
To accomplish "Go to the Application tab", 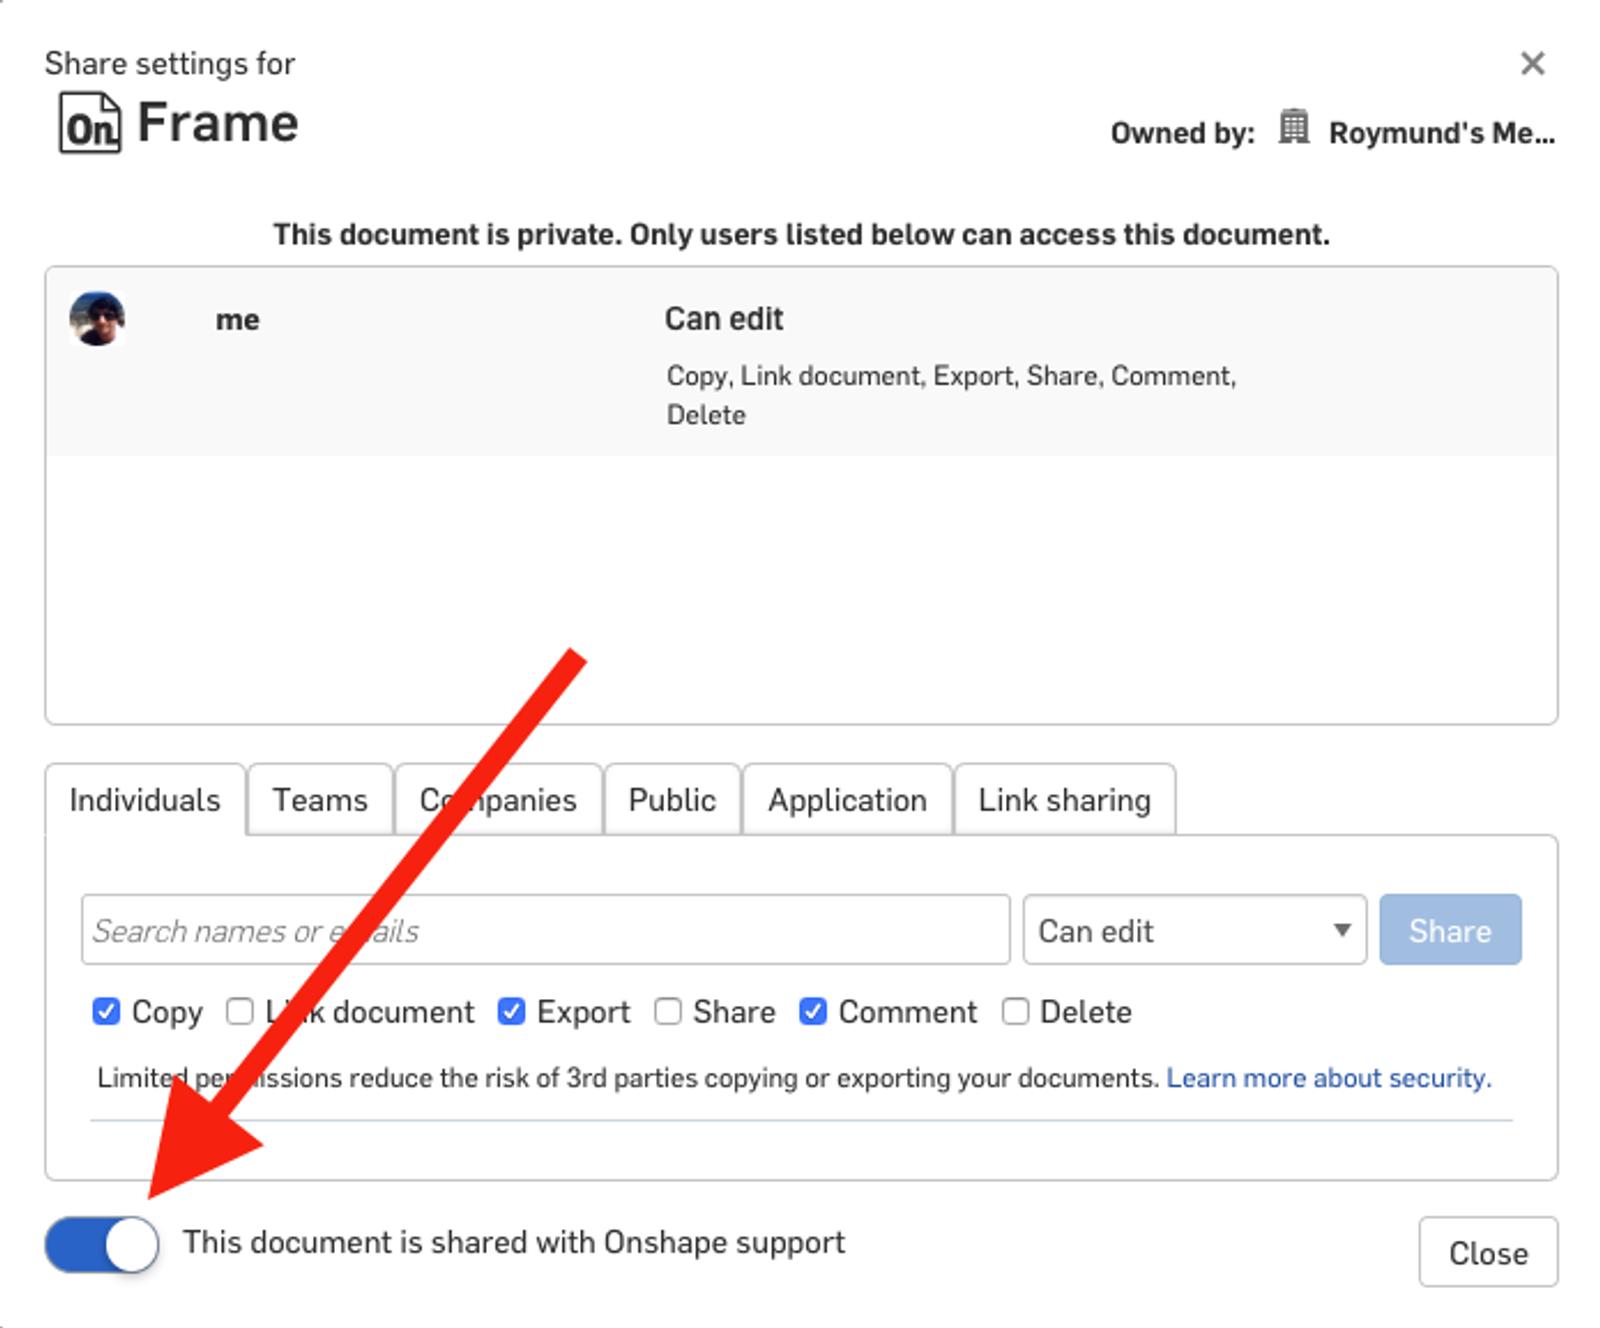I will click(x=847, y=800).
